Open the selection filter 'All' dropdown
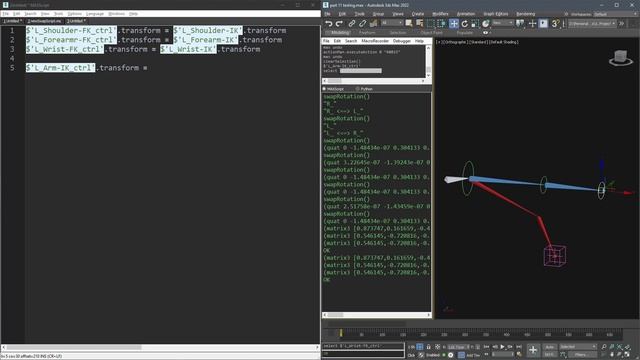 (x=391, y=23)
